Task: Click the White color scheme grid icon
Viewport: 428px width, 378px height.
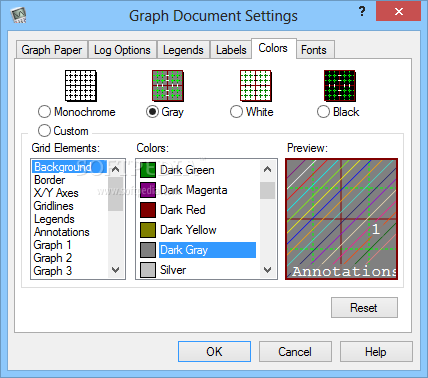Action: coord(256,86)
